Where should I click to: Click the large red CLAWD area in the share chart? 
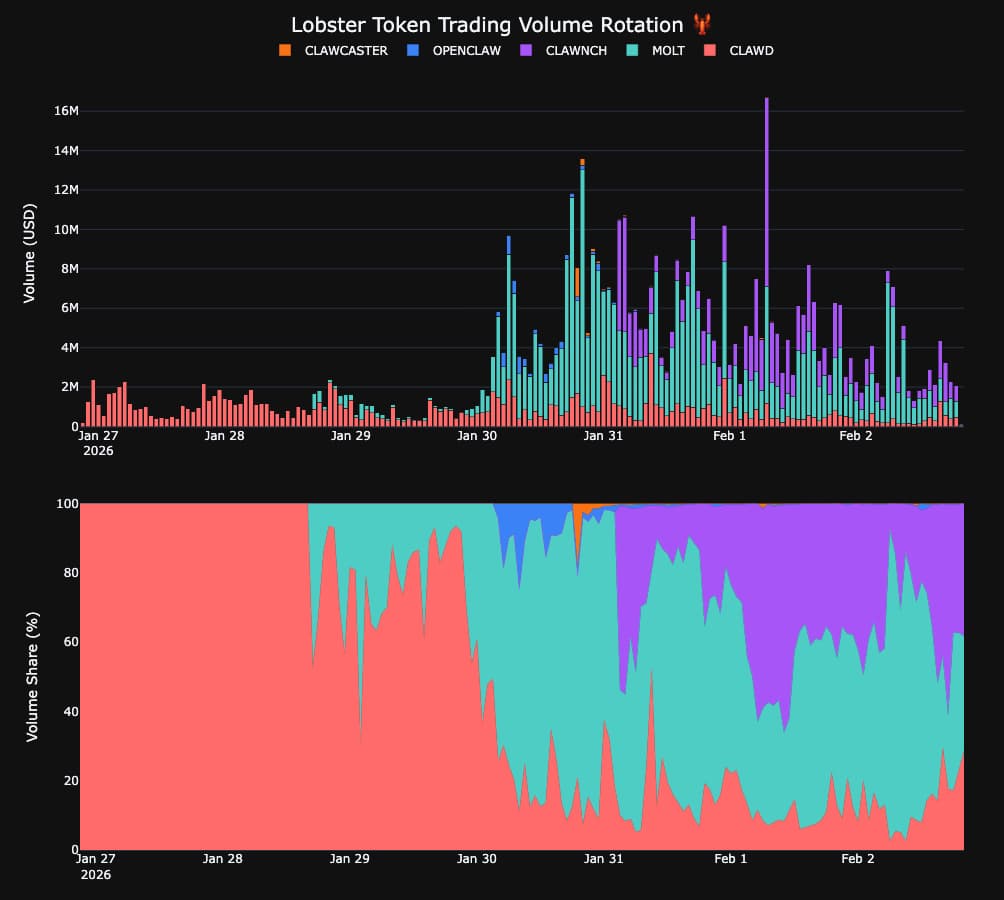pyautogui.click(x=190, y=680)
